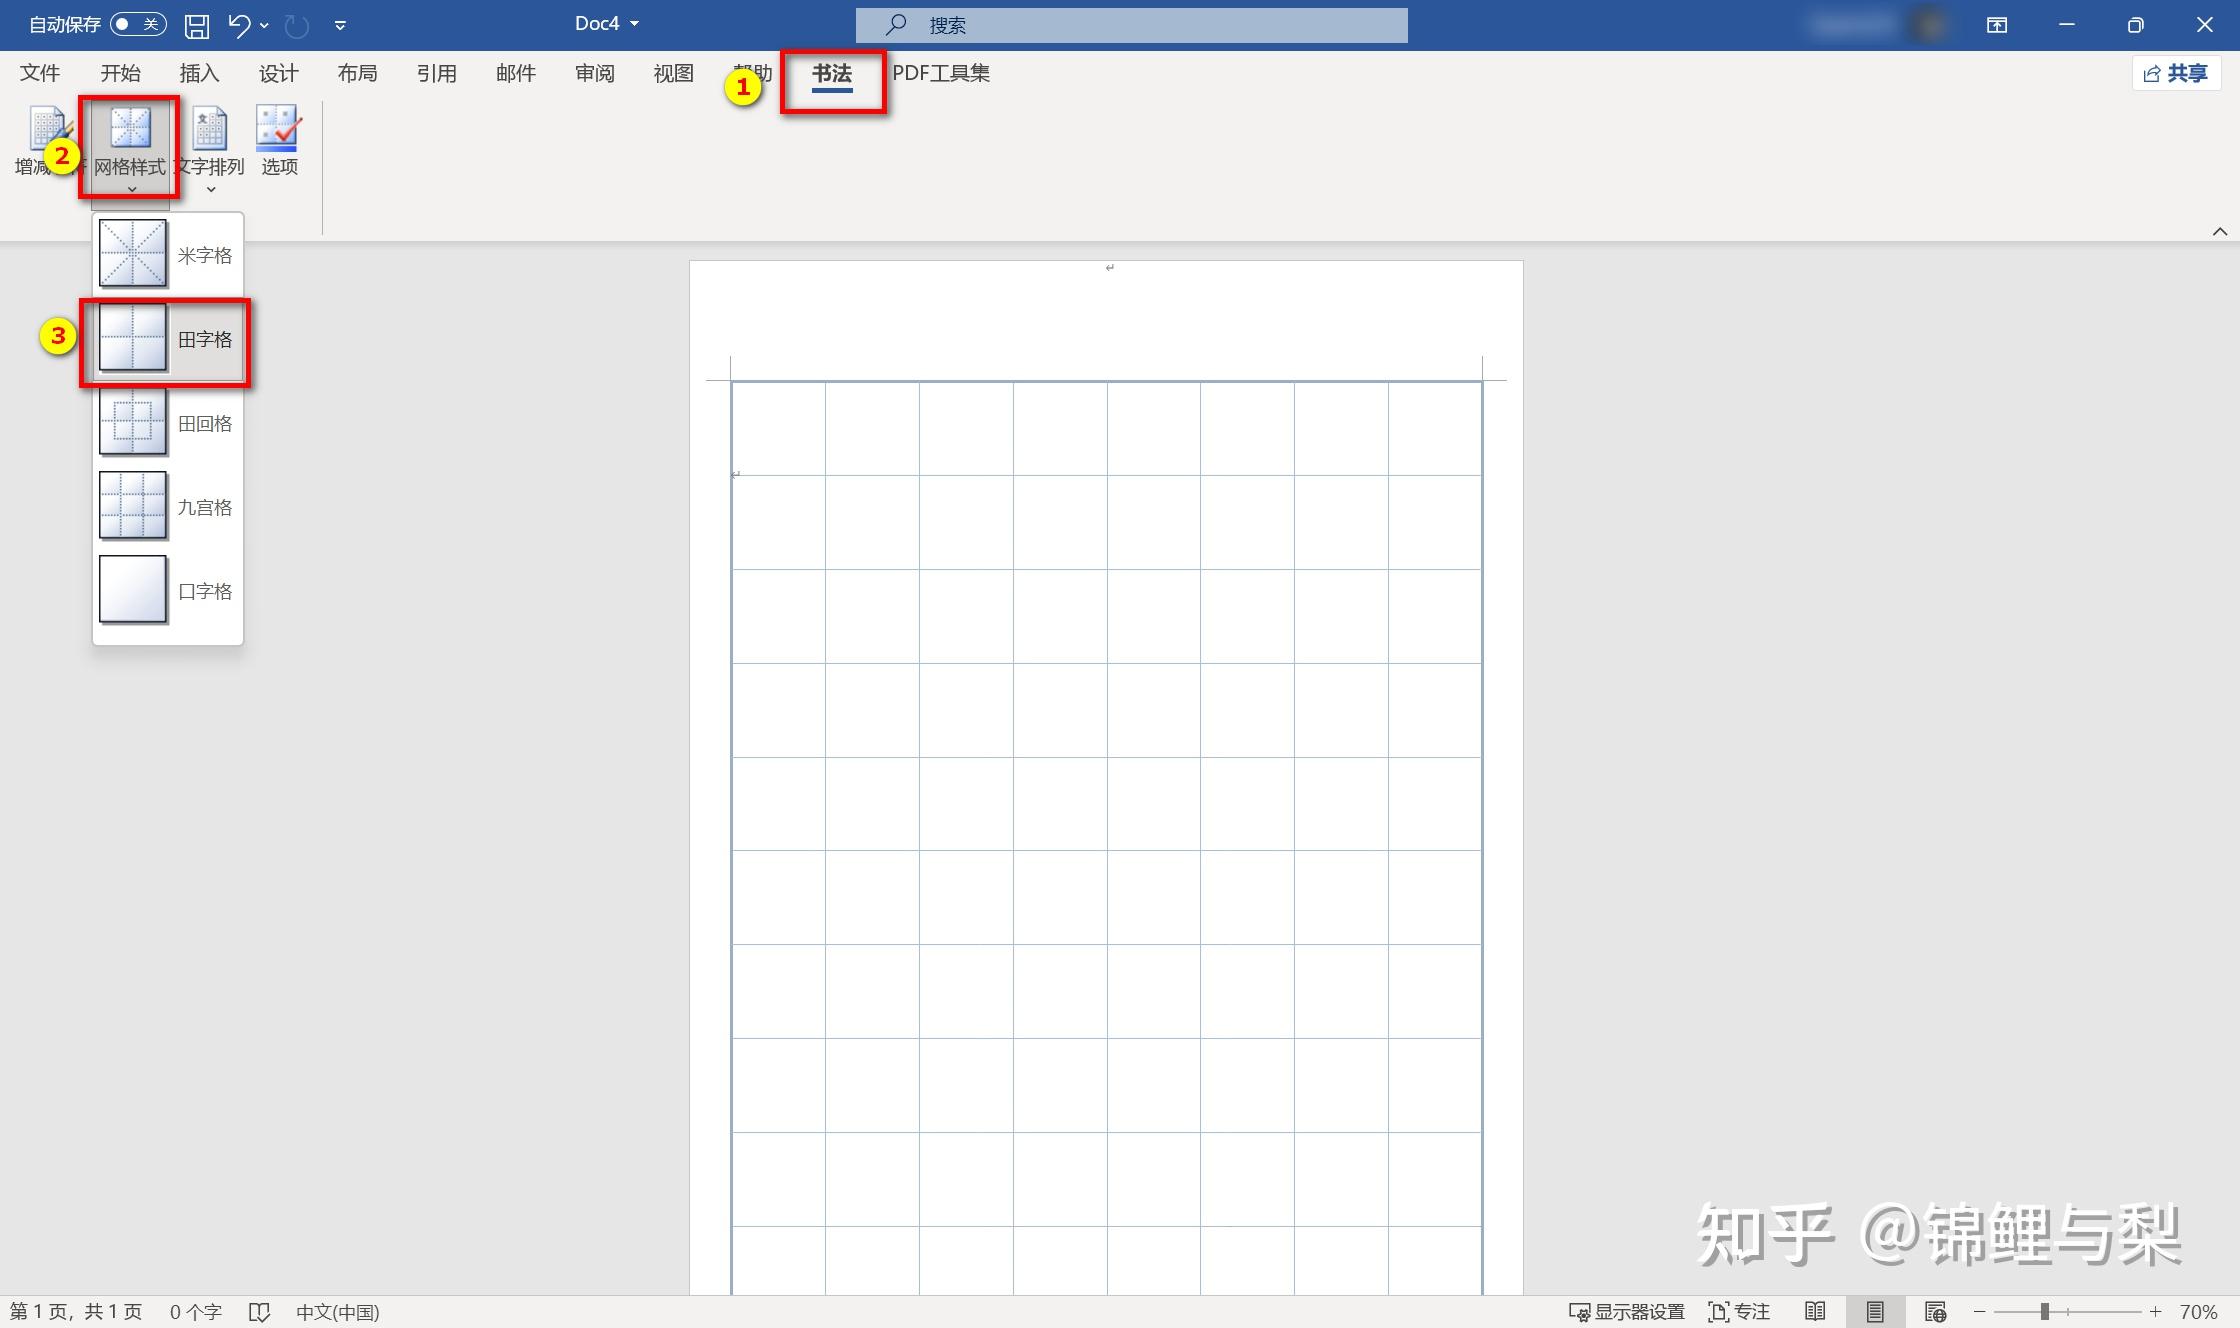Click the word count 0个字
This screenshot has width=2240, height=1328.
[195, 1312]
